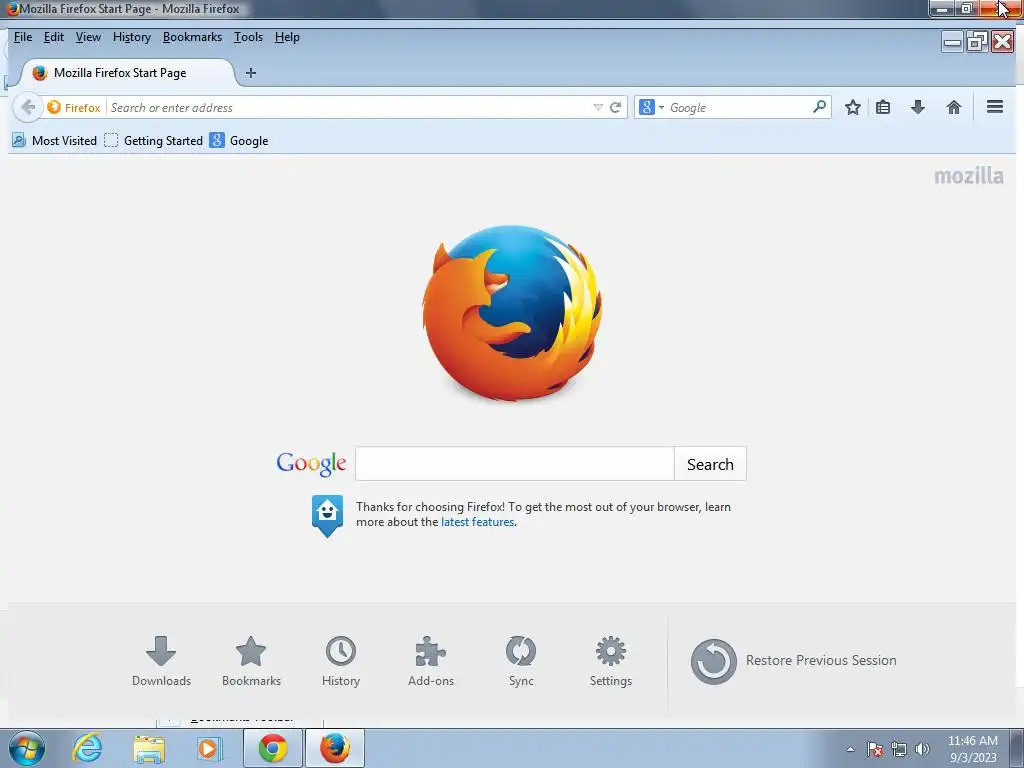Click the snippet house mascot icon
1024x768 pixels.
pyautogui.click(x=327, y=515)
